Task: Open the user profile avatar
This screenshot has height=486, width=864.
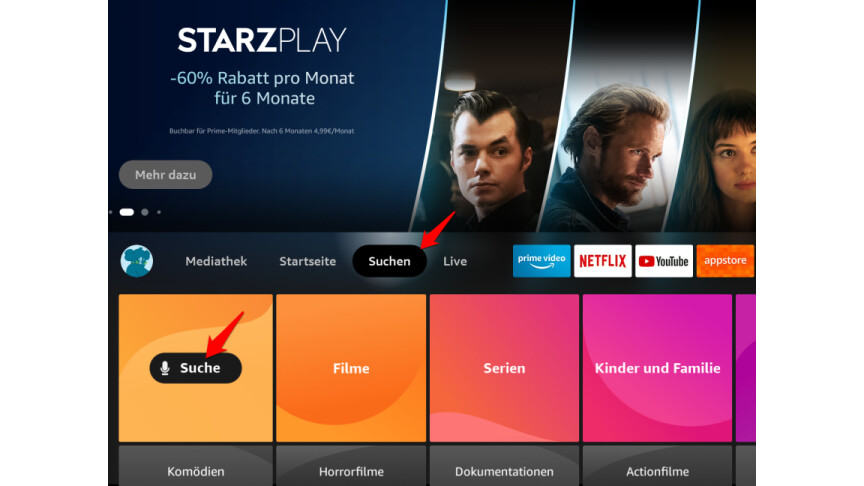Action: (x=137, y=261)
